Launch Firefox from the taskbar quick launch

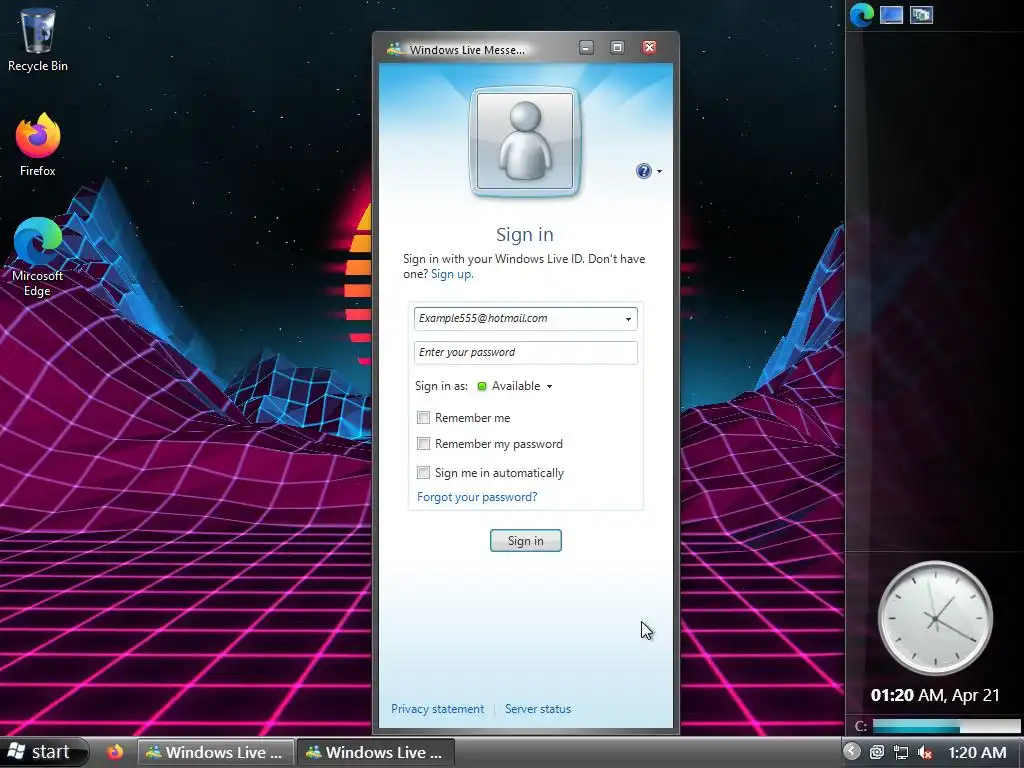click(x=115, y=752)
